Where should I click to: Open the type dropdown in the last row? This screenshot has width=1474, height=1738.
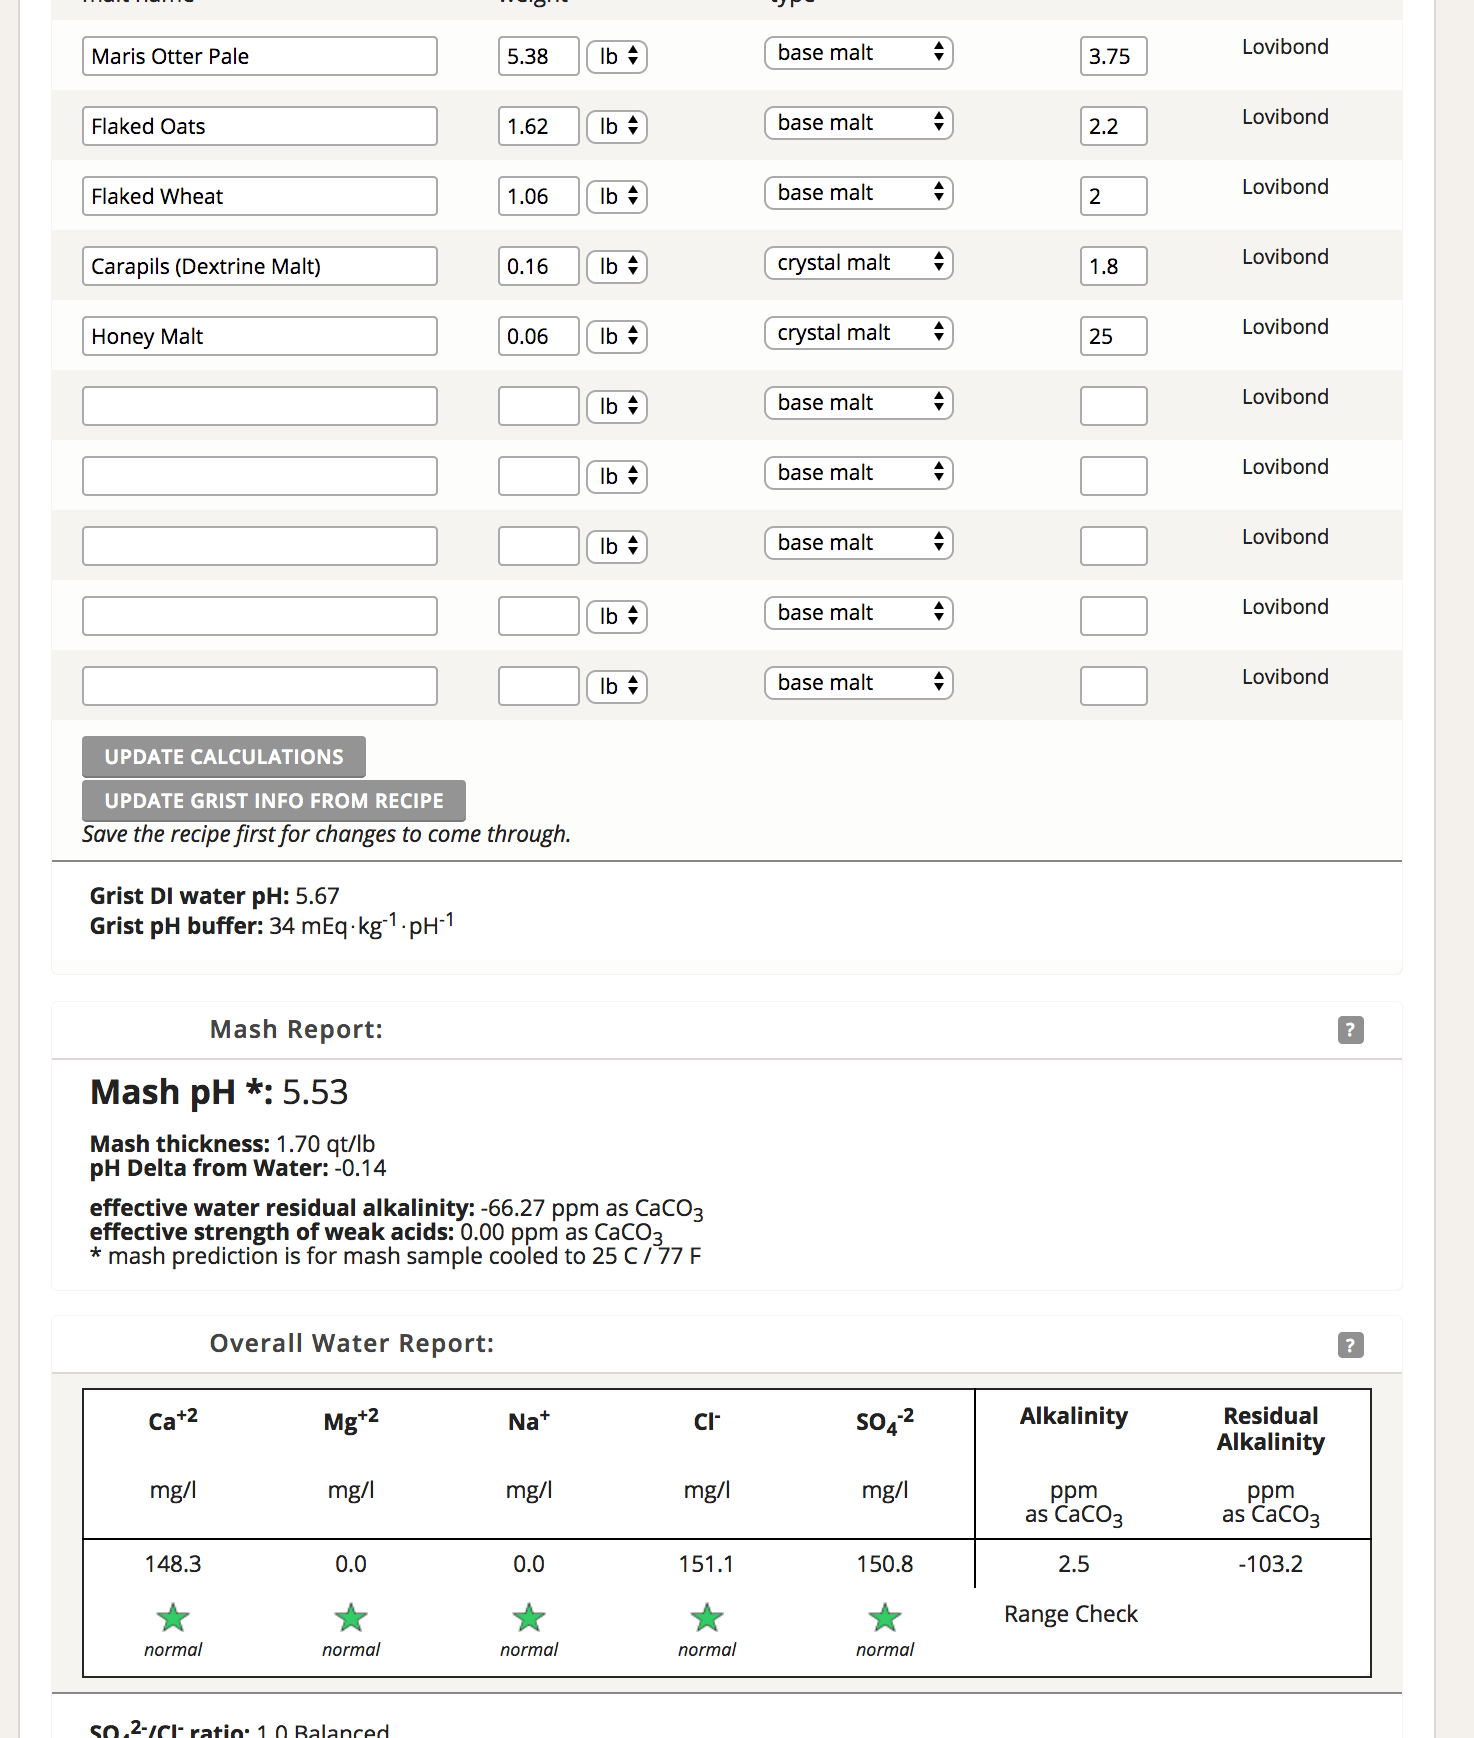858,682
